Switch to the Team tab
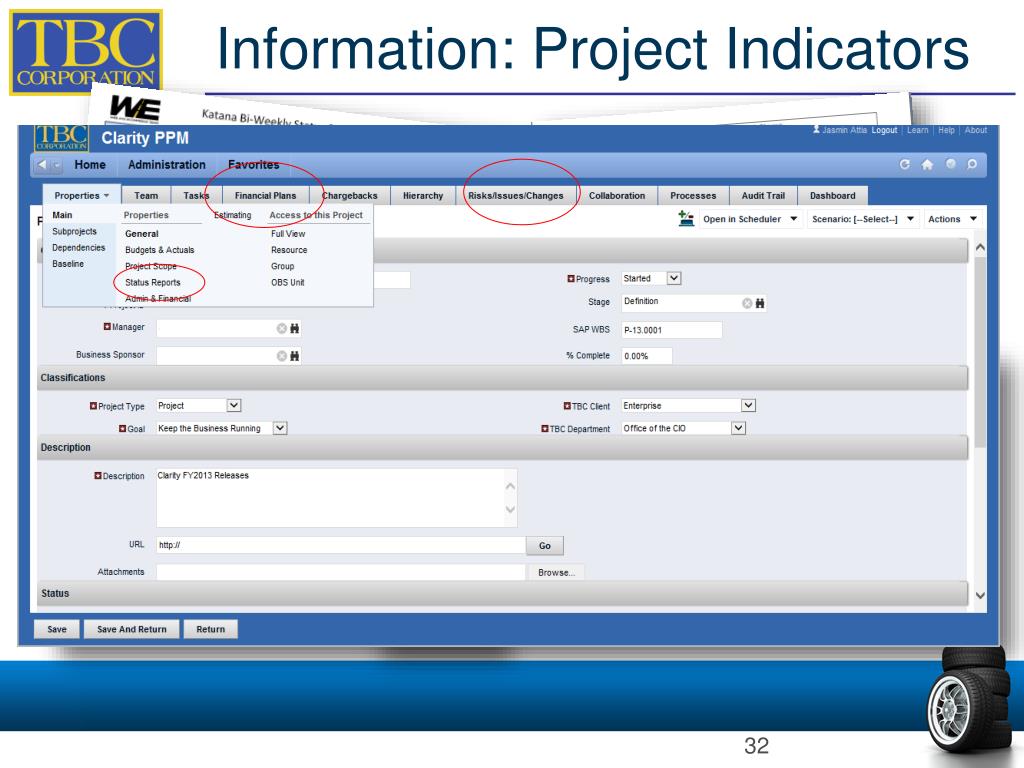The height and width of the screenshot is (768, 1024). click(x=146, y=195)
